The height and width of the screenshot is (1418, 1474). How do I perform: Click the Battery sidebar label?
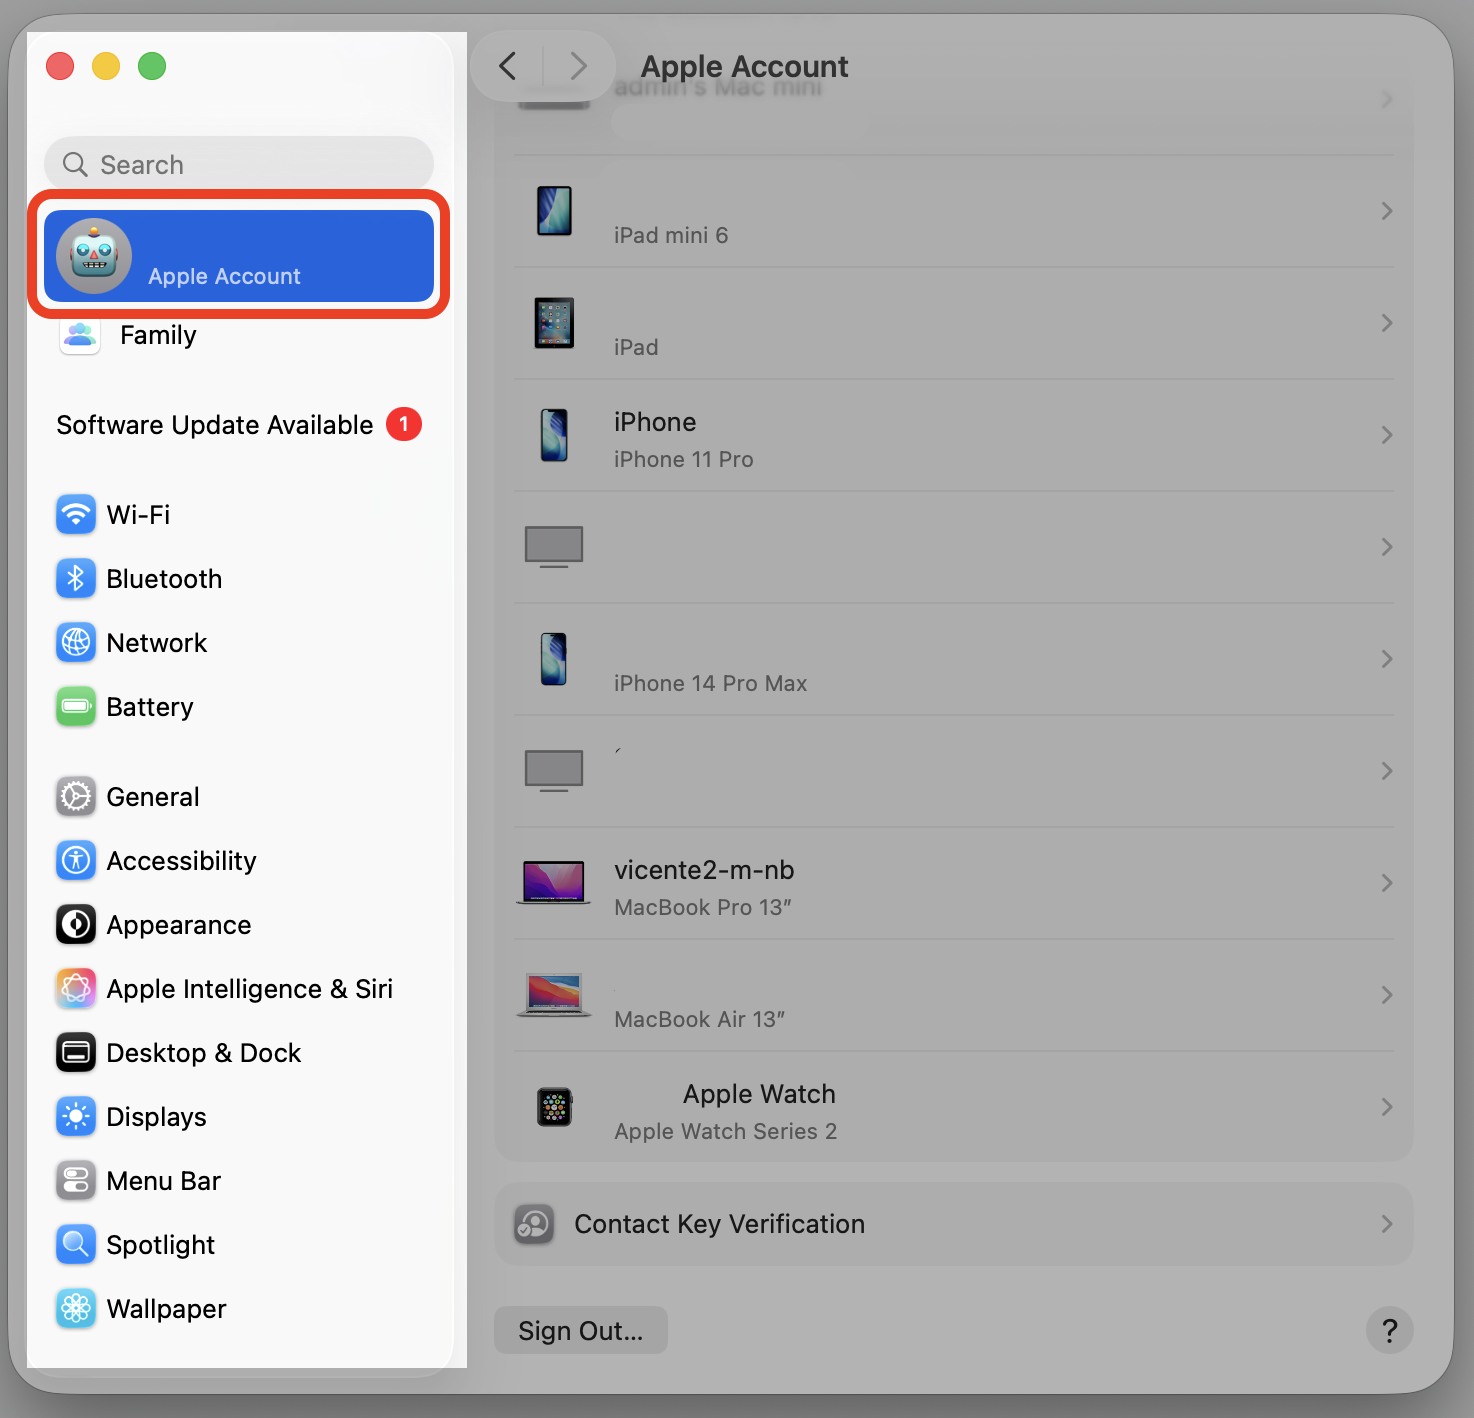(x=150, y=707)
